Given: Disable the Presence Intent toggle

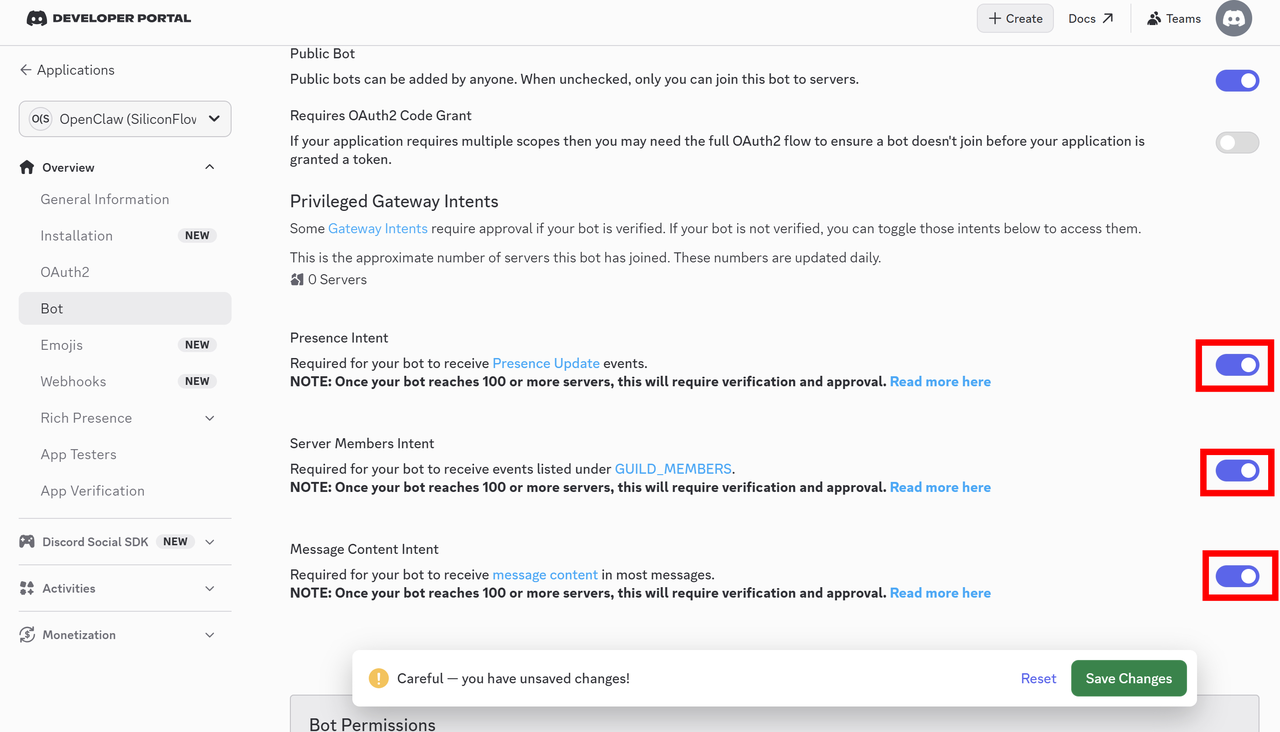Looking at the screenshot, I should 1237,365.
